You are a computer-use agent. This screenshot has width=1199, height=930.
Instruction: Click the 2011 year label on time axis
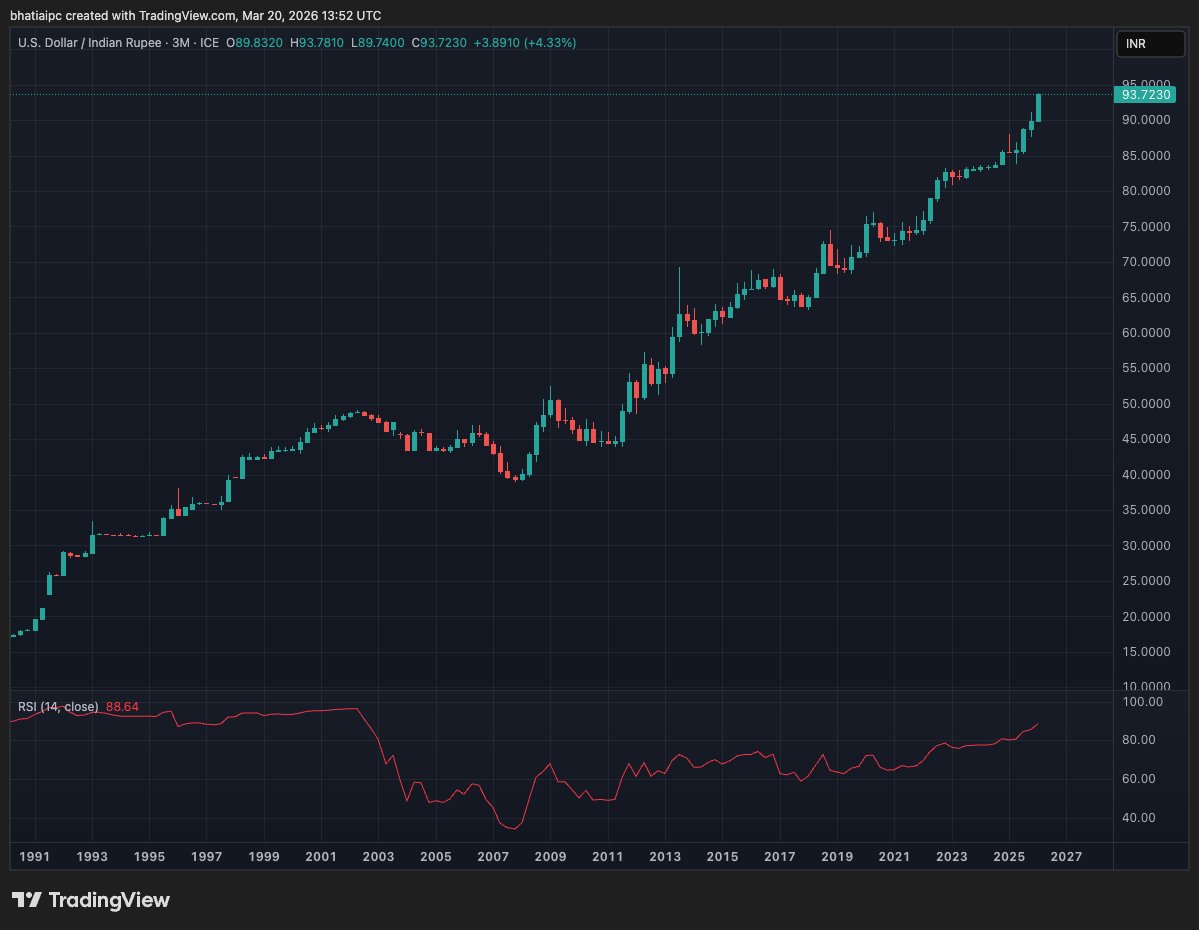(x=608, y=857)
